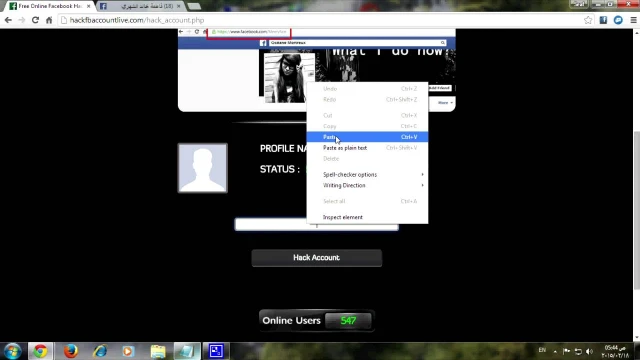Image resolution: width=640 pixels, height=360 pixels.
Task: Click the address bar URL
Action: pos(137,20)
